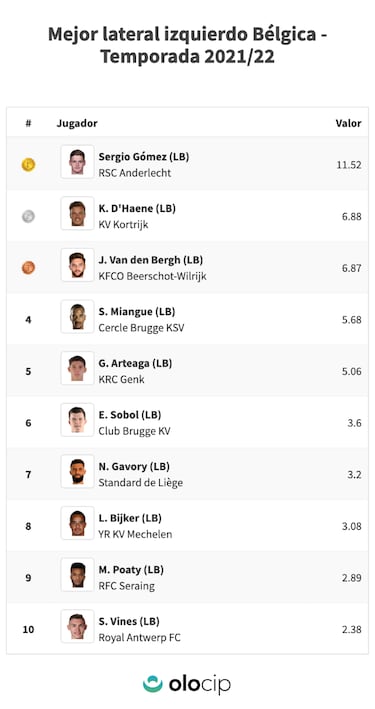The image size is (375, 709).
Task: Open the L. Bijker (LB) player name
Action: click(x=130, y=518)
